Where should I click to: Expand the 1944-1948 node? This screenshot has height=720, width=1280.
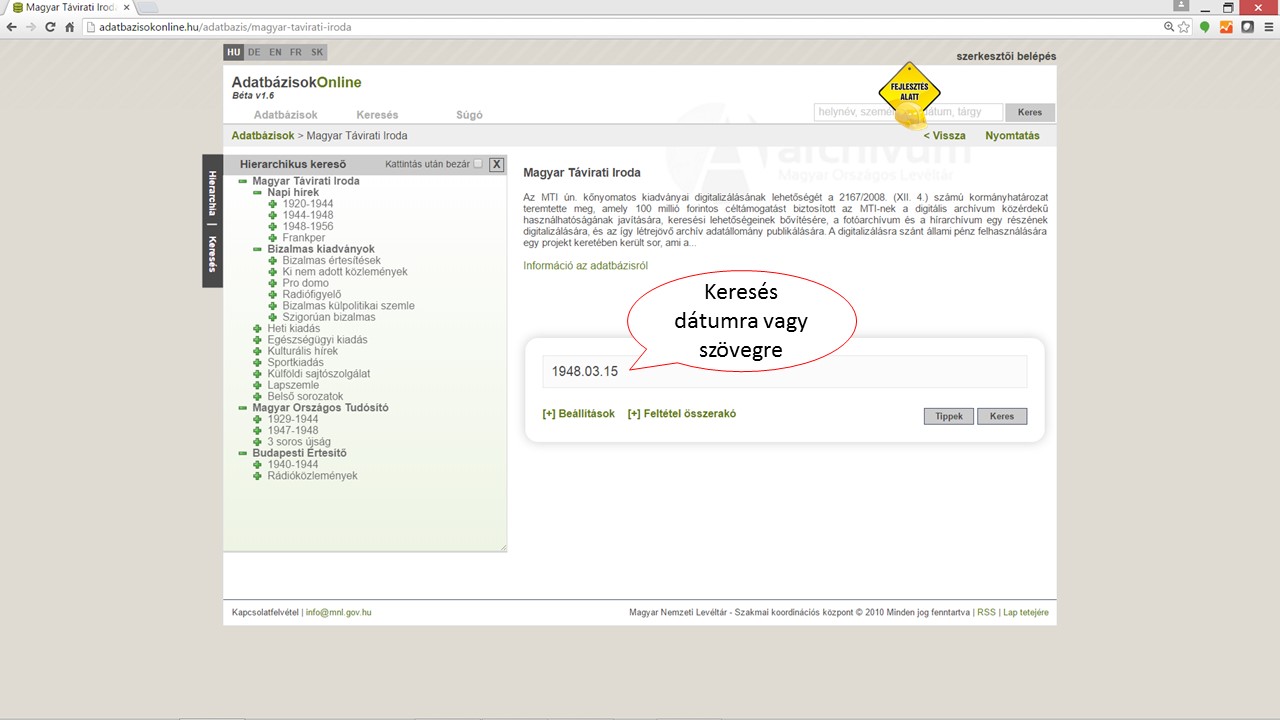click(x=272, y=215)
